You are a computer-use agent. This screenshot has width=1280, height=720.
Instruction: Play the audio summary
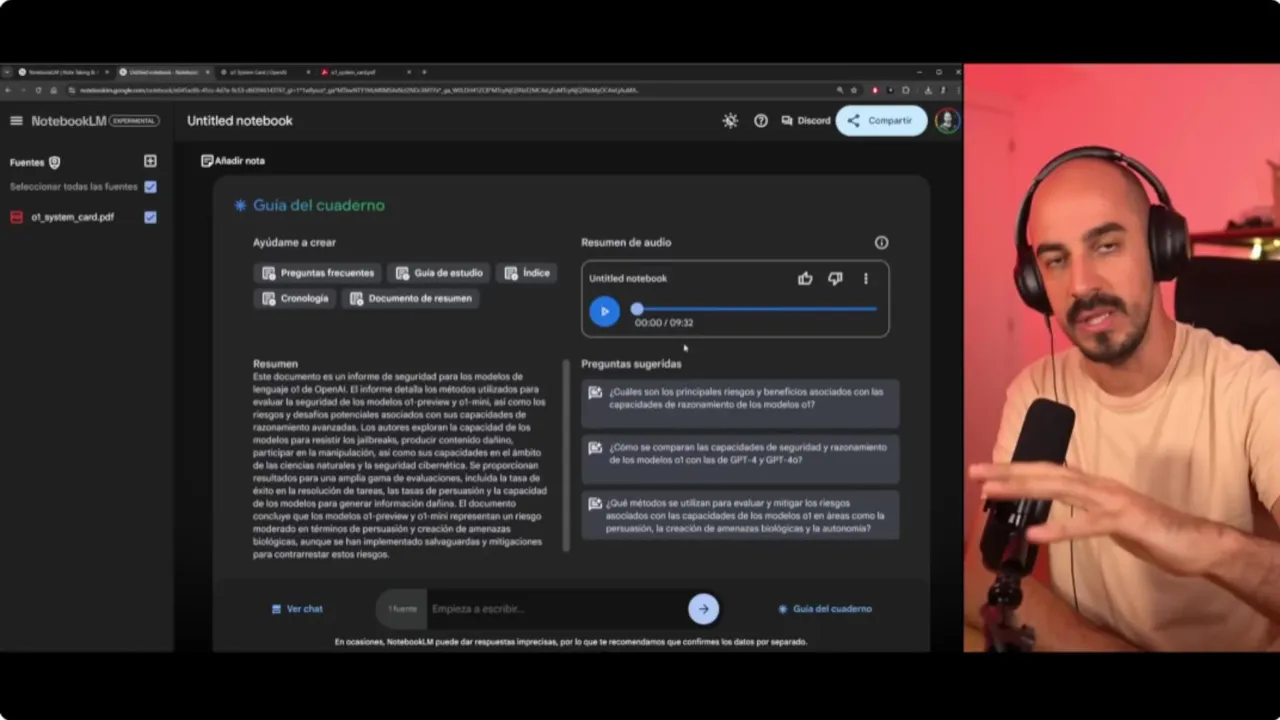pyautogui.click(x=604, y=311)
